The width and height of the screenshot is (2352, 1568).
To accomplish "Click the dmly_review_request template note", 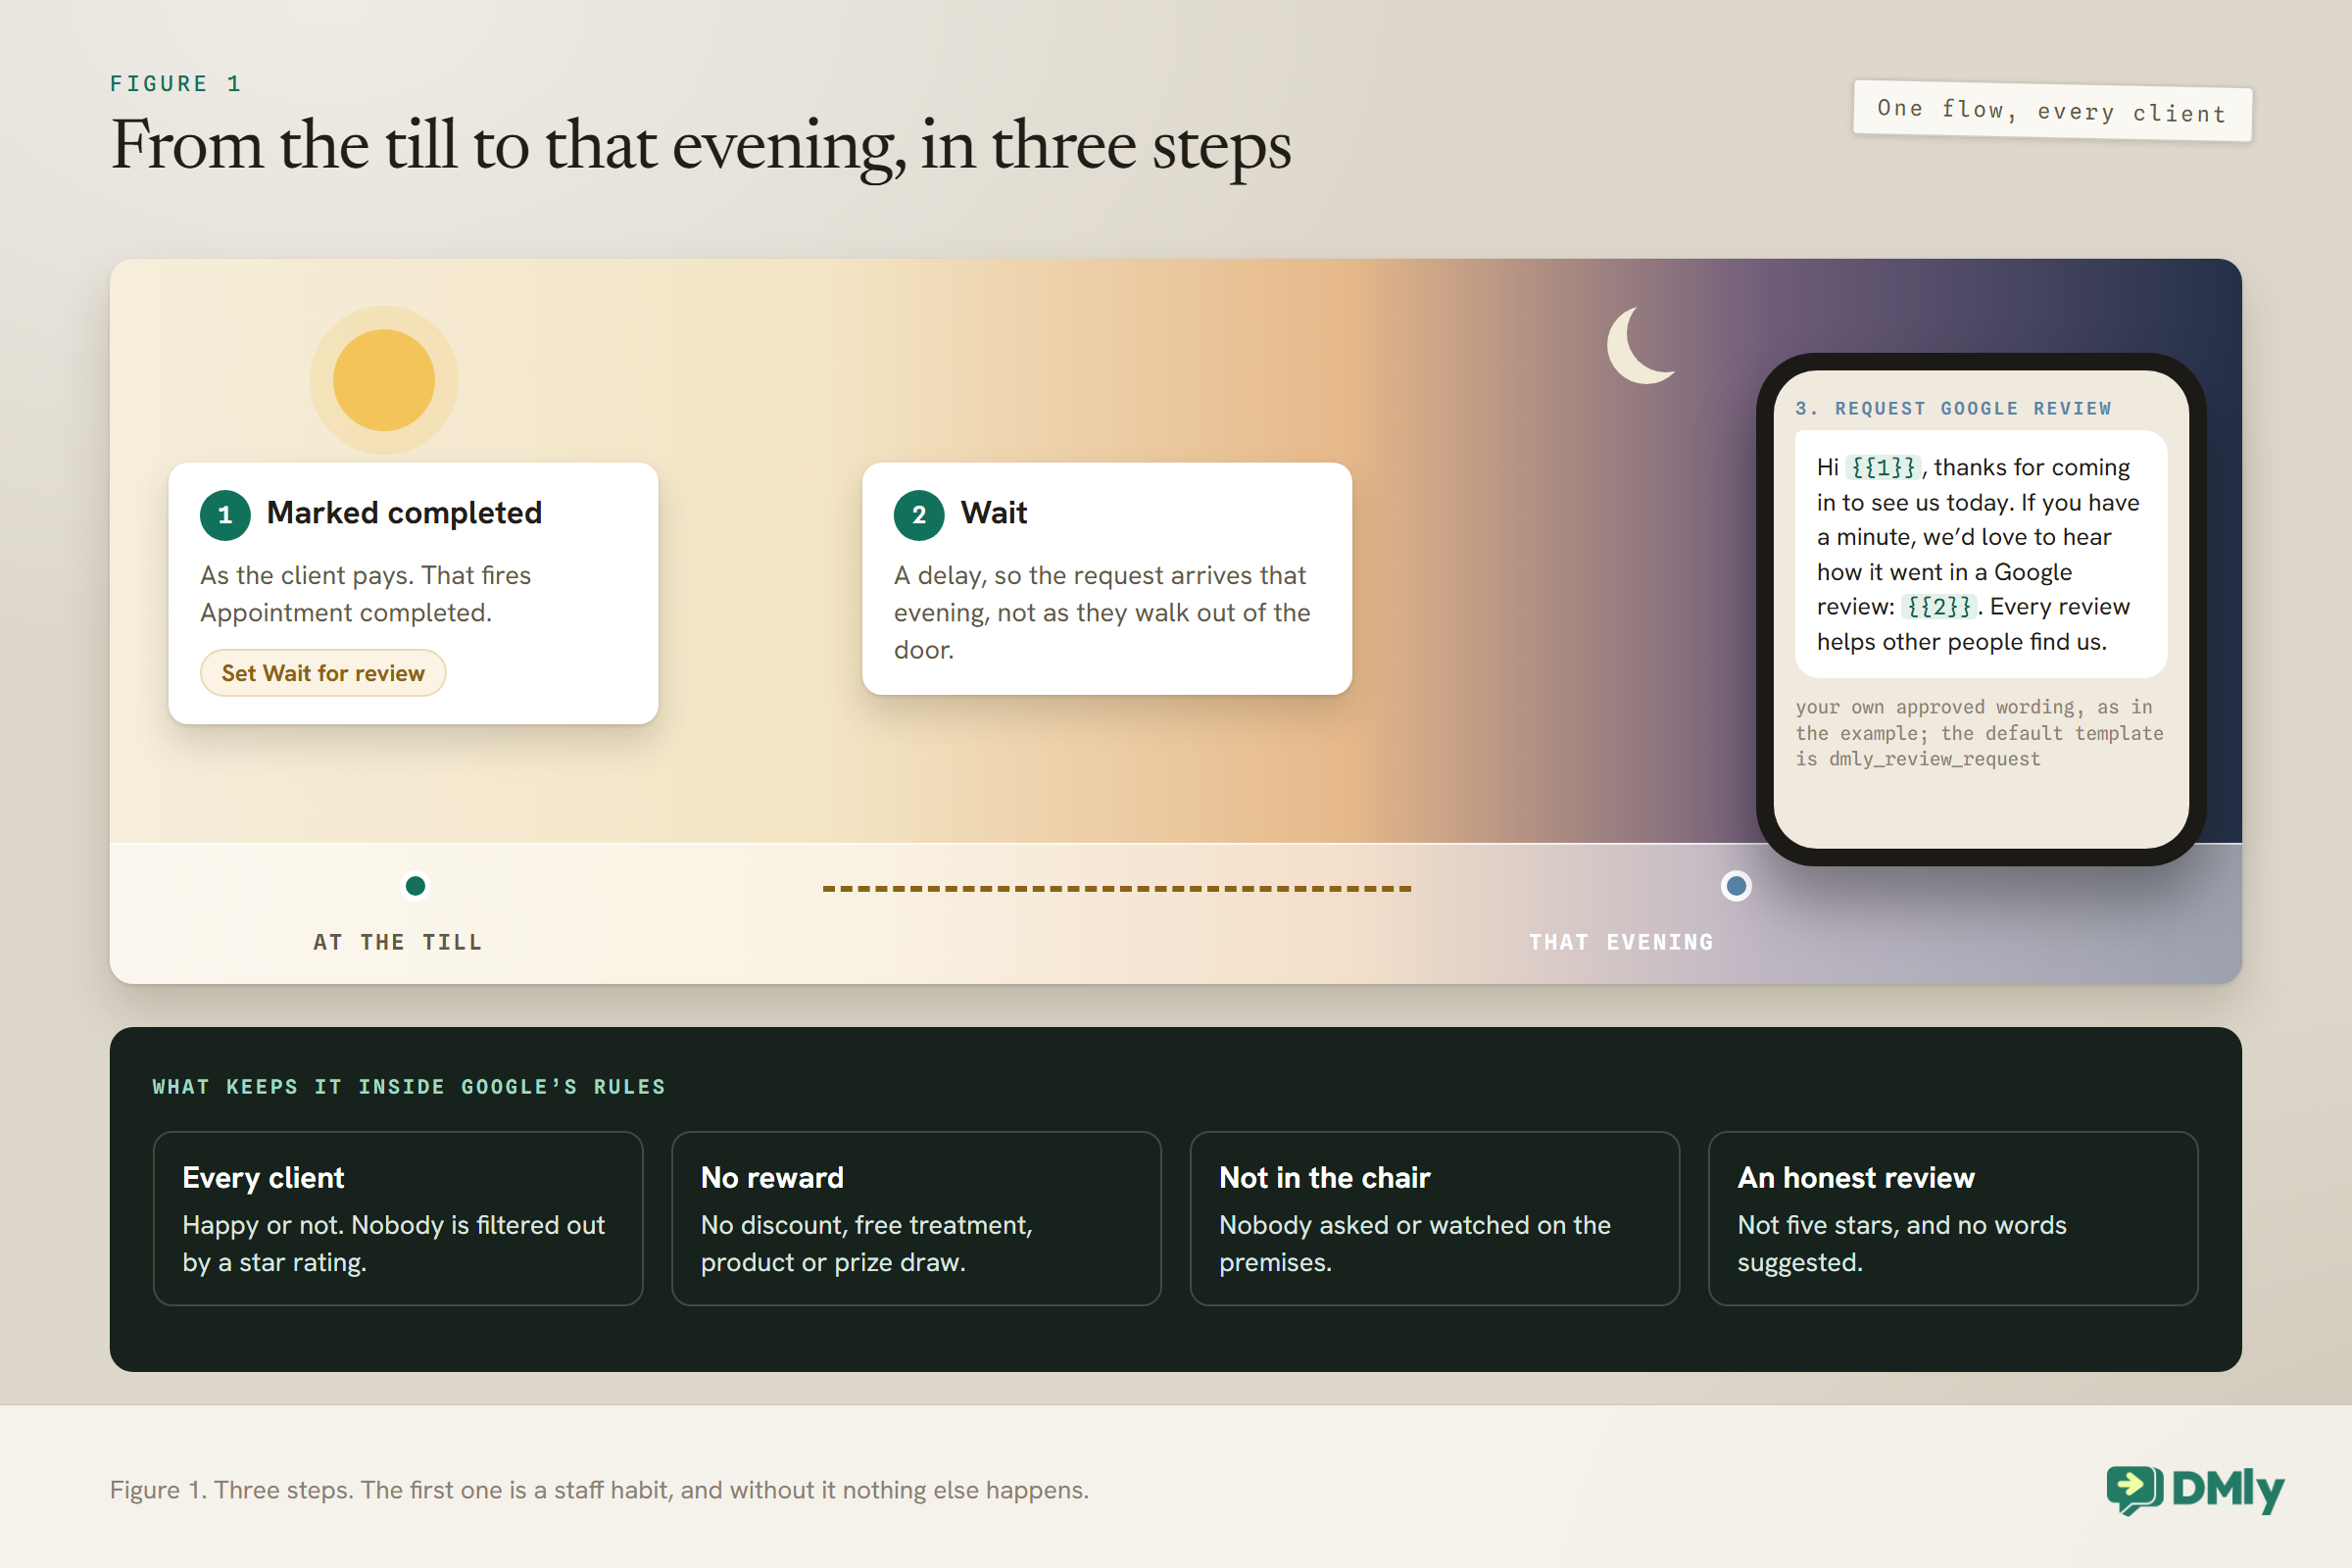I will tap(1978, 733).
